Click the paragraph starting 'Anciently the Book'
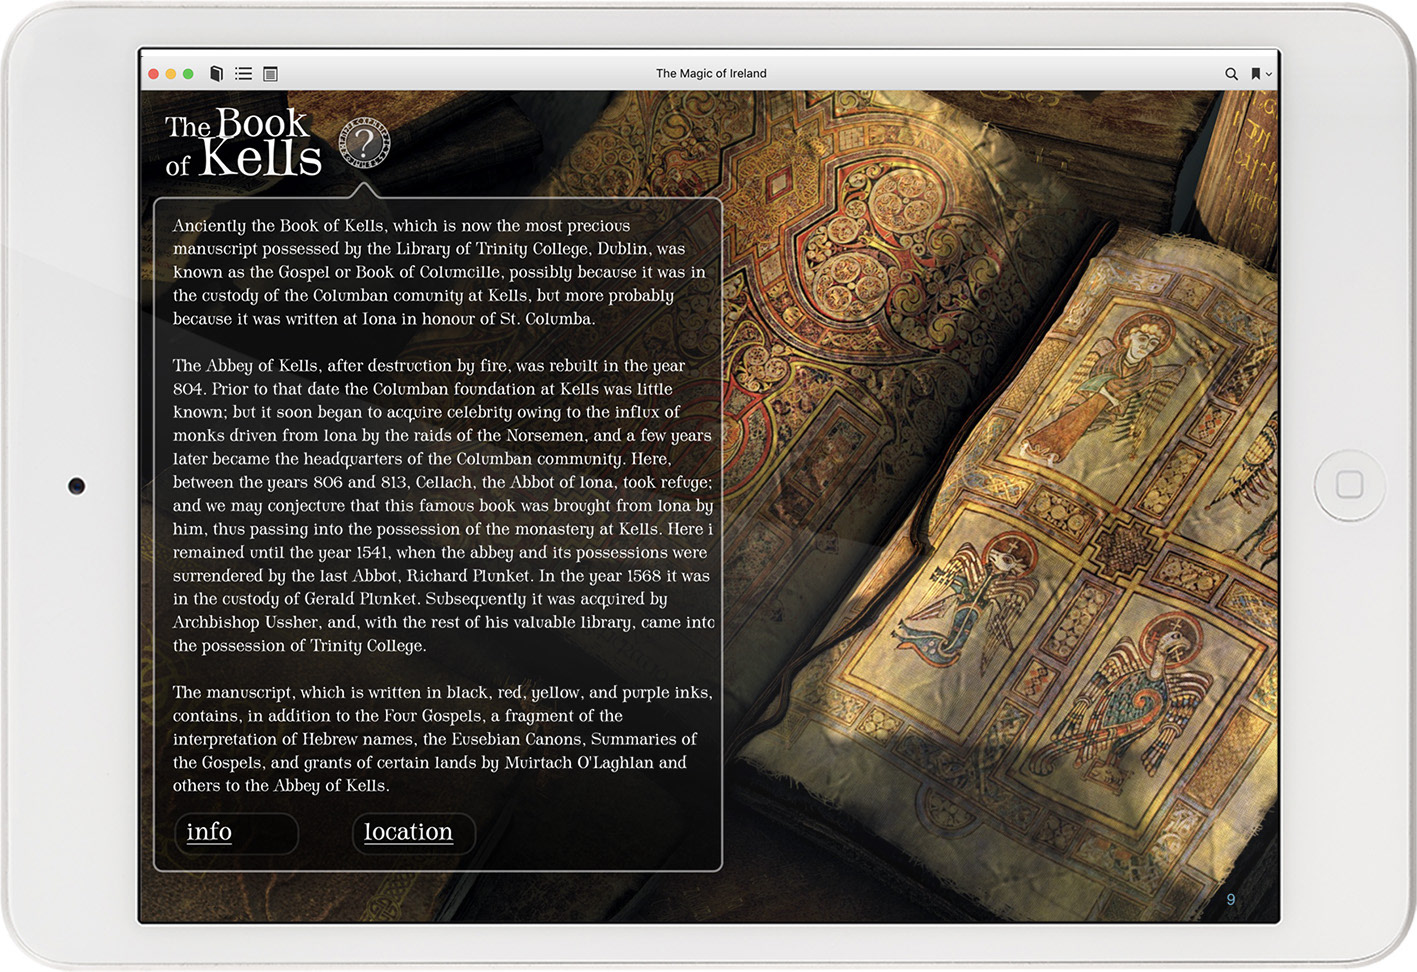The image size is (1417, 972). coord(439,272)
